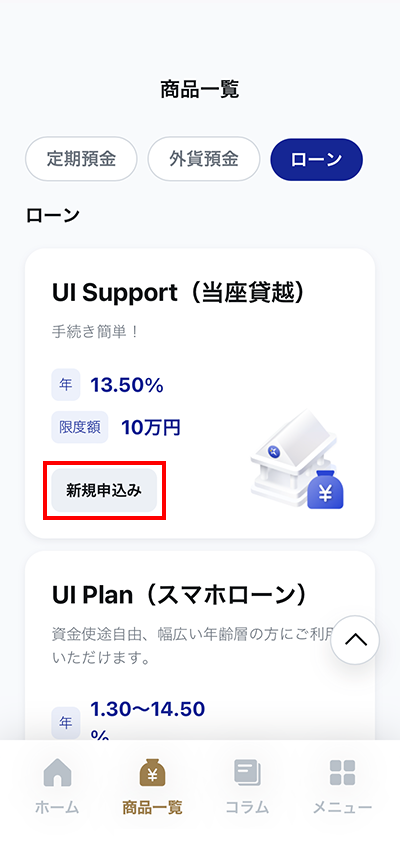
Task: Tap the scroll-to-top chevron button
Action: point(355,640)
